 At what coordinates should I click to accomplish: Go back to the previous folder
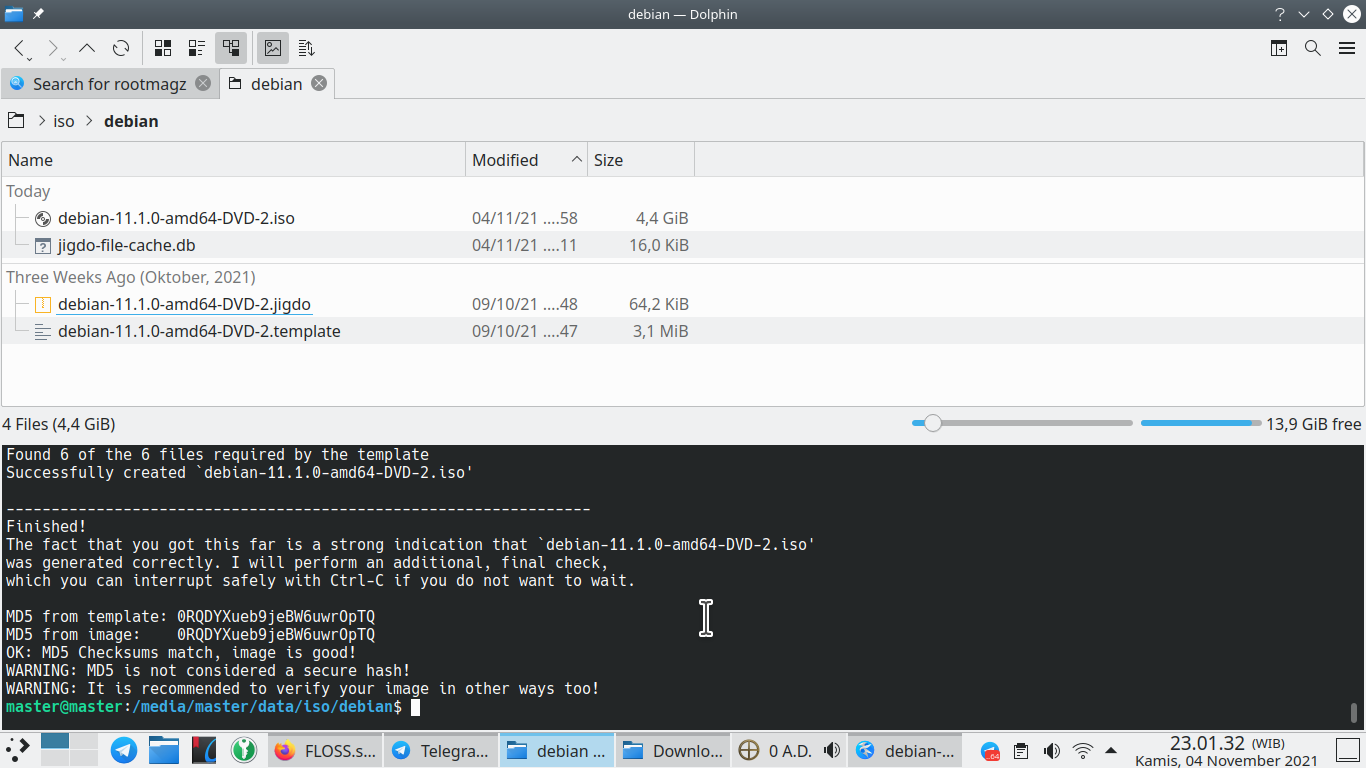point(19,48)
